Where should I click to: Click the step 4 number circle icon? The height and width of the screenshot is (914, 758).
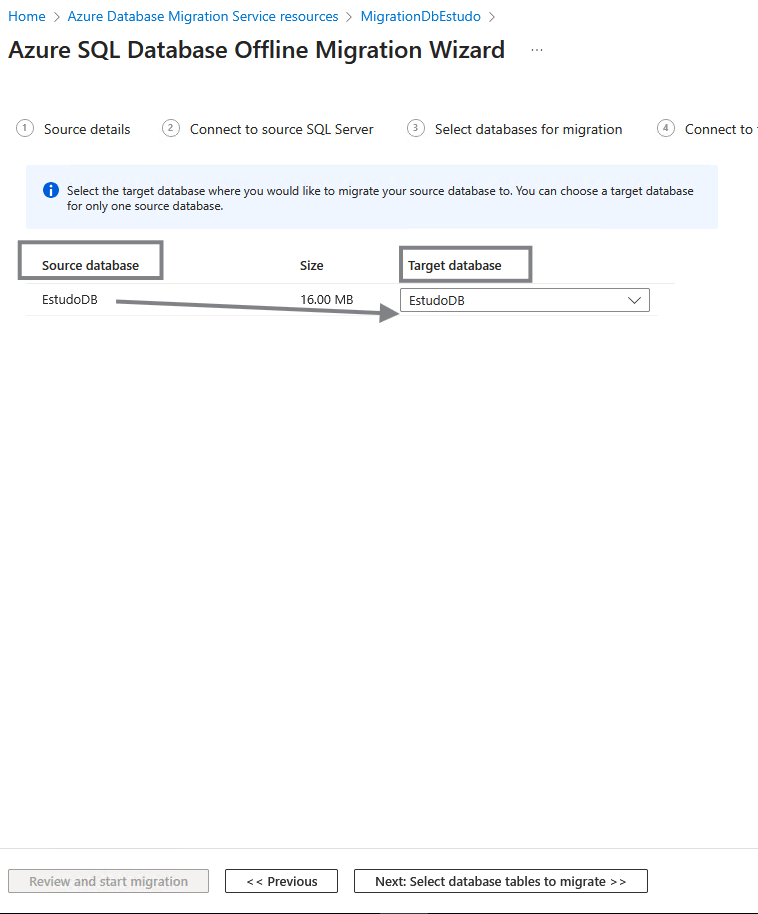tap(666, 128)
